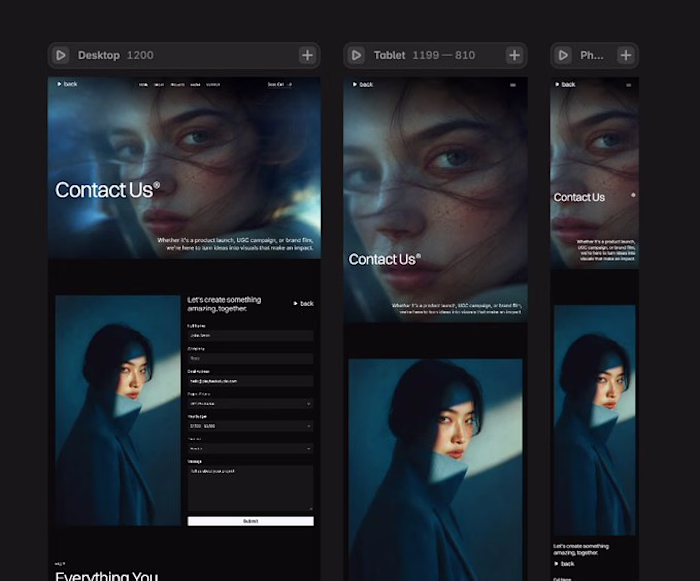Select the Phone hero face image
This screenshot has height=581, width=700.
coord(595,173)
